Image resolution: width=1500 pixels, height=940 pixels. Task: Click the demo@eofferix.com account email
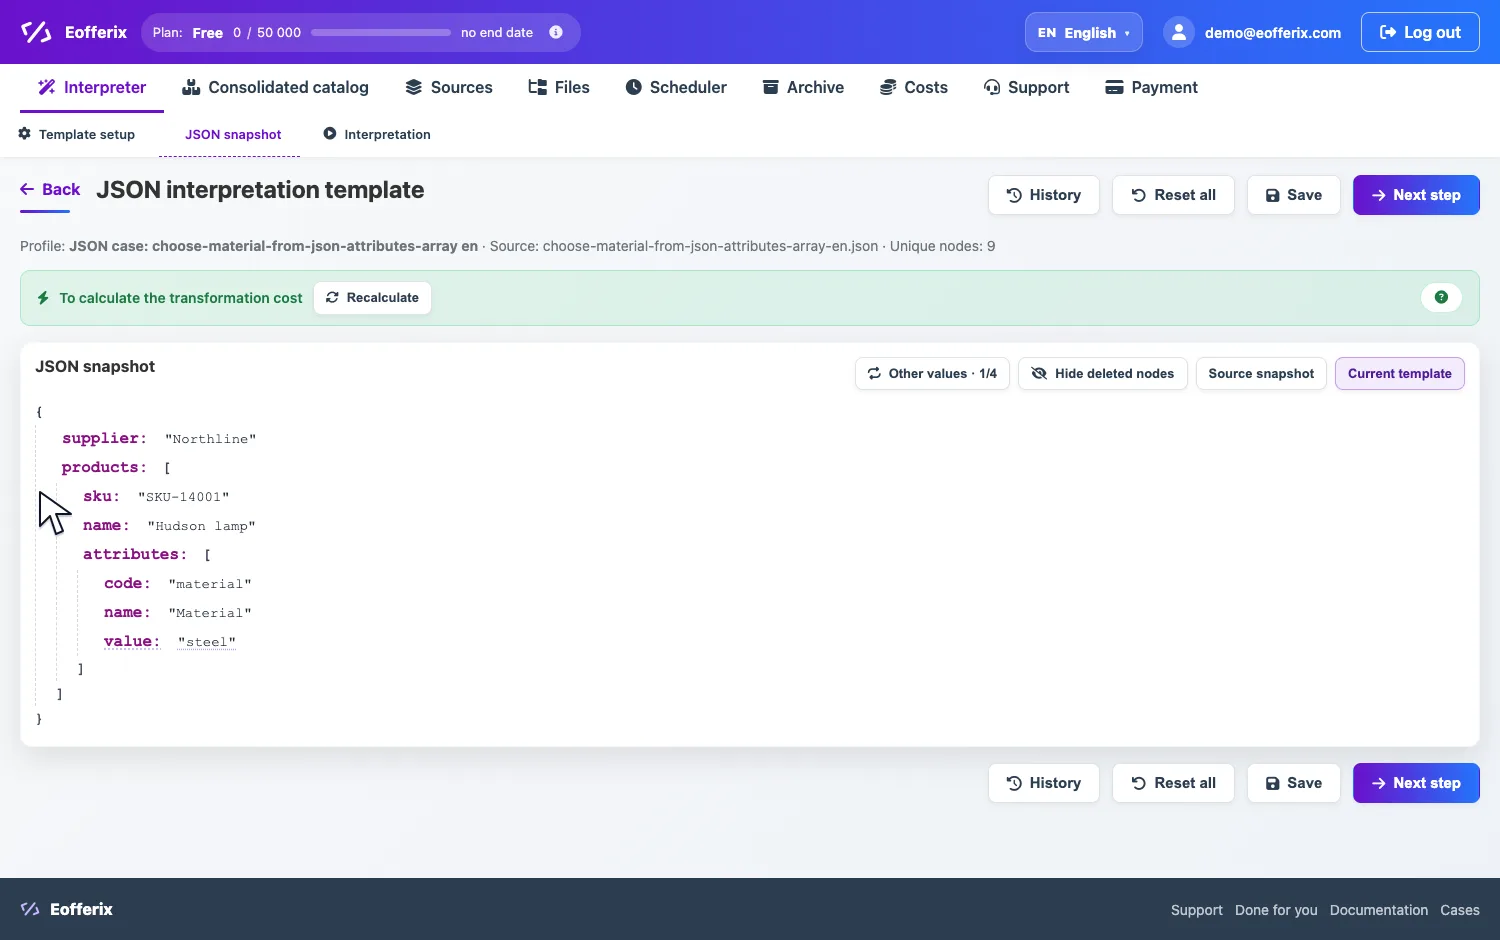click(x=1273, y=33)
